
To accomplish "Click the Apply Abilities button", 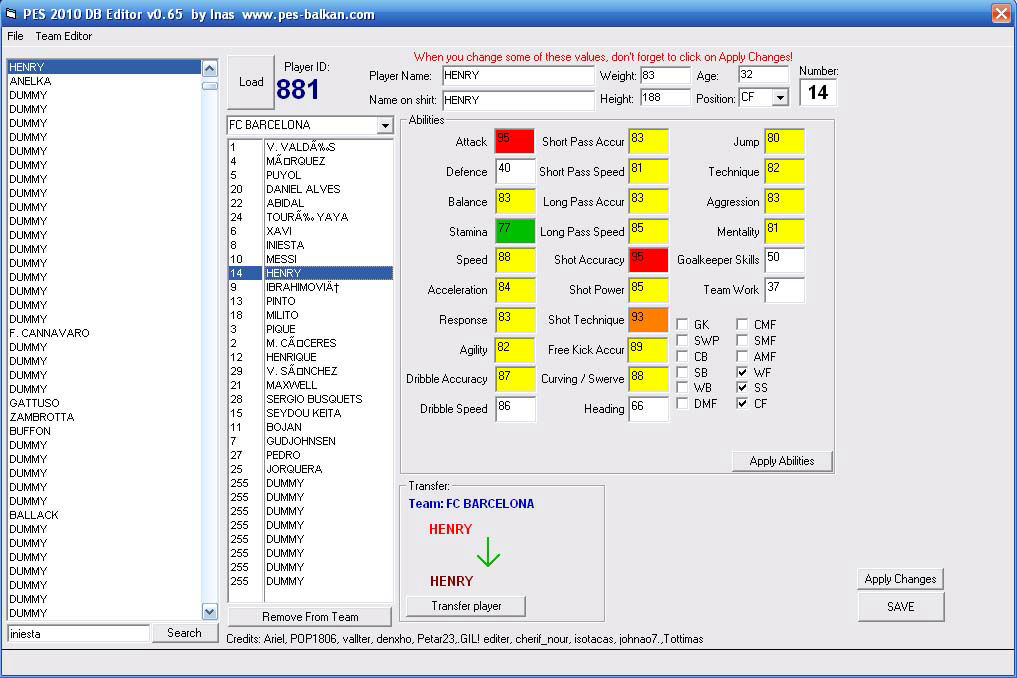I will coord(782,461).
